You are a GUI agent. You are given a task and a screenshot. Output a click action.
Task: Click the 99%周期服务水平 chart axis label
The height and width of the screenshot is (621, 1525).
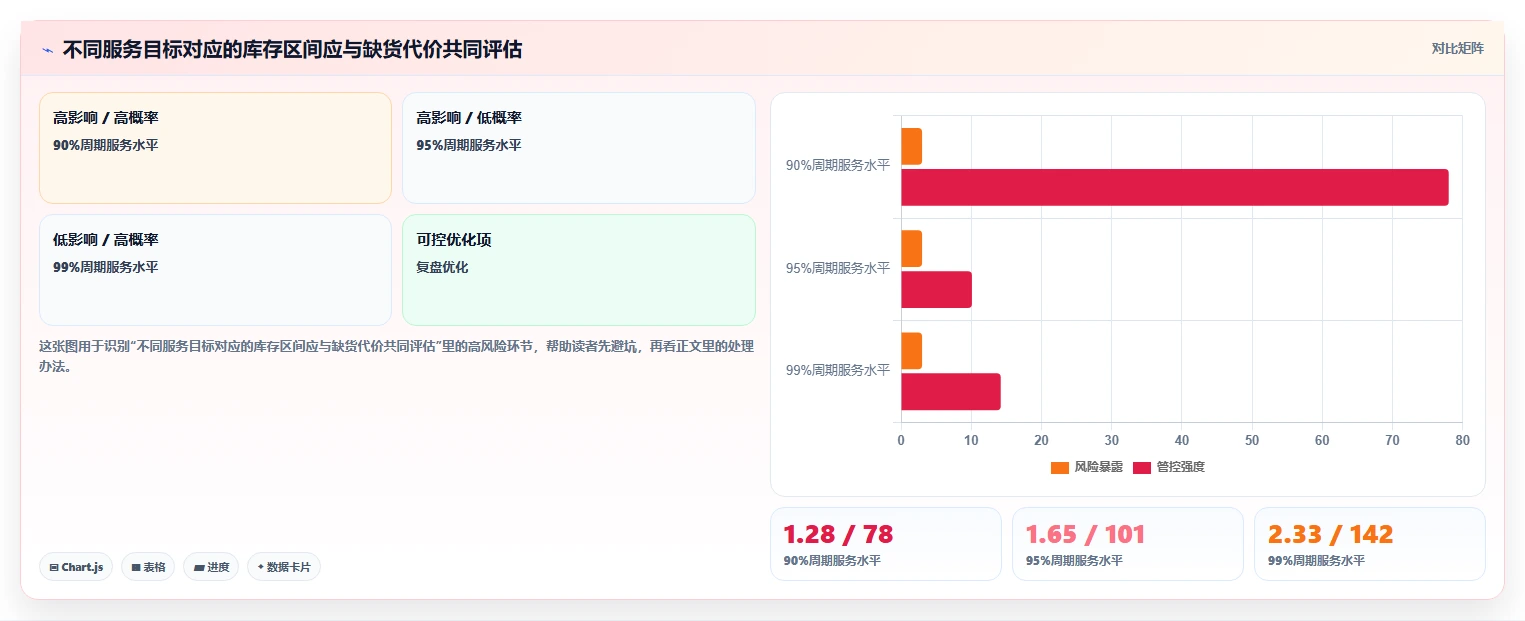tap(837, 370)
